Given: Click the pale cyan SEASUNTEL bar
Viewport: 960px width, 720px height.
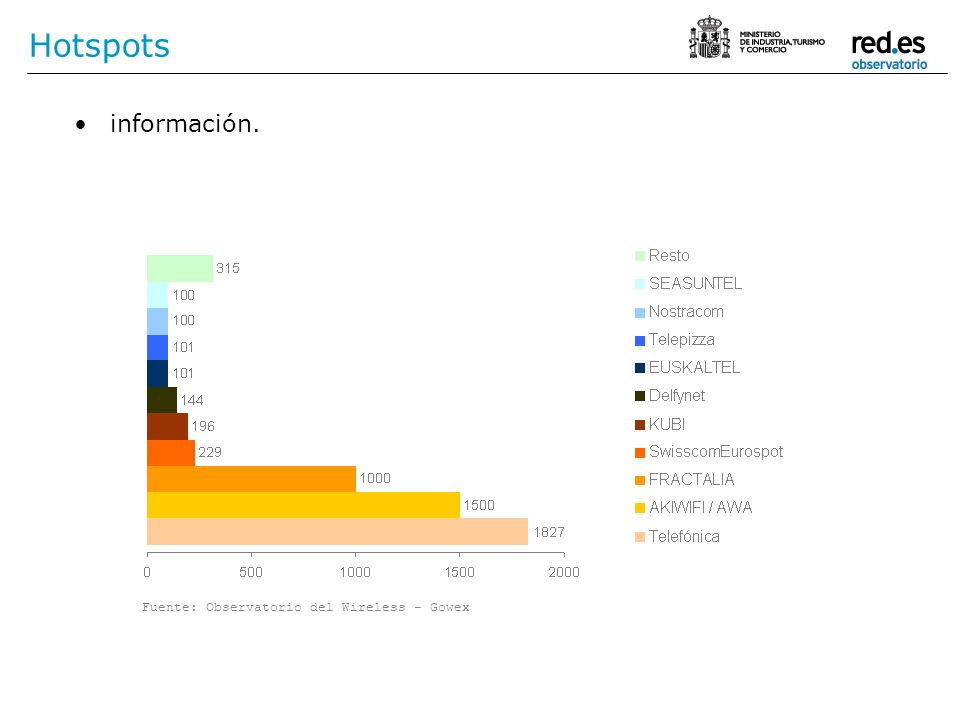Looking at the screenshot, I should coord(157,294).
